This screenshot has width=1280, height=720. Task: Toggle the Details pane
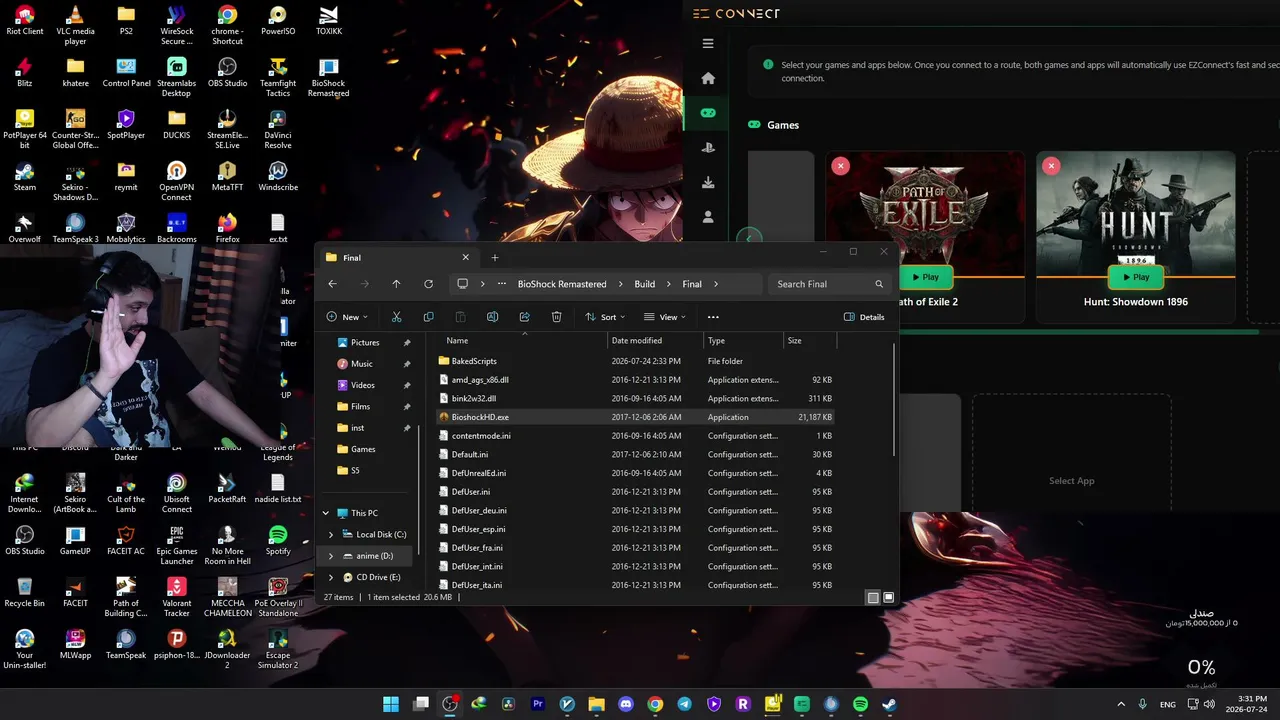(x=864, y=317)
